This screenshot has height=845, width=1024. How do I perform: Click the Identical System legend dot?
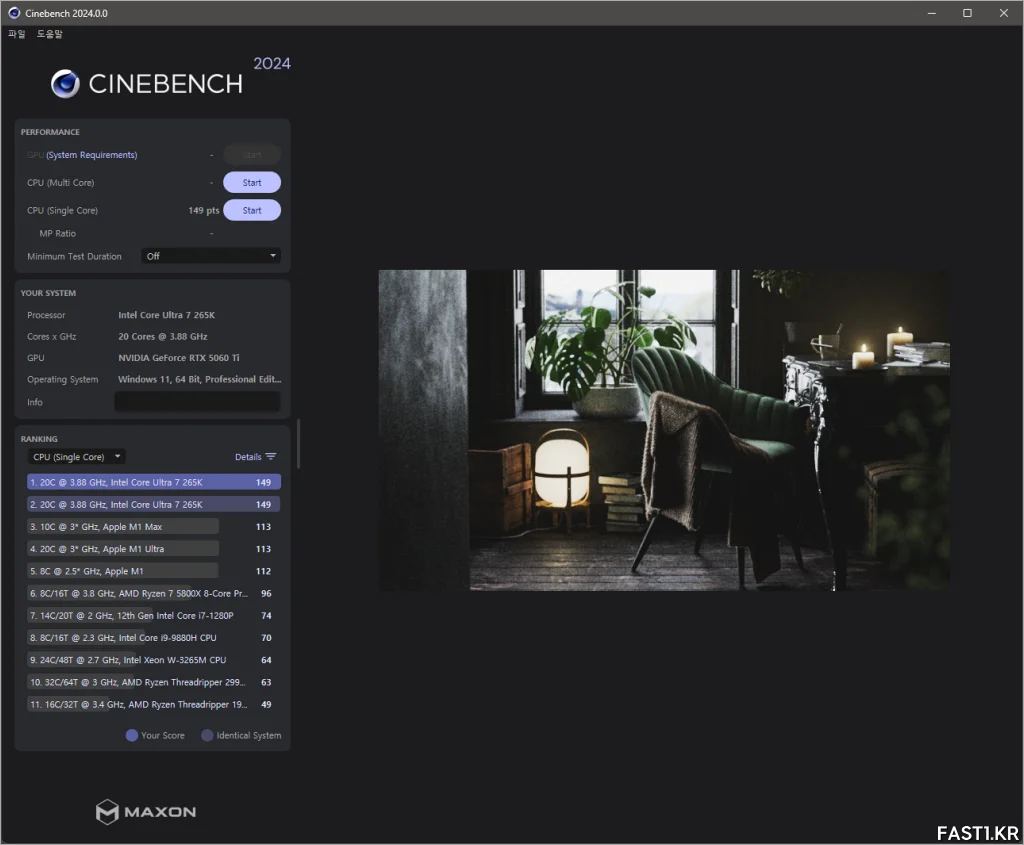[207, 735]
